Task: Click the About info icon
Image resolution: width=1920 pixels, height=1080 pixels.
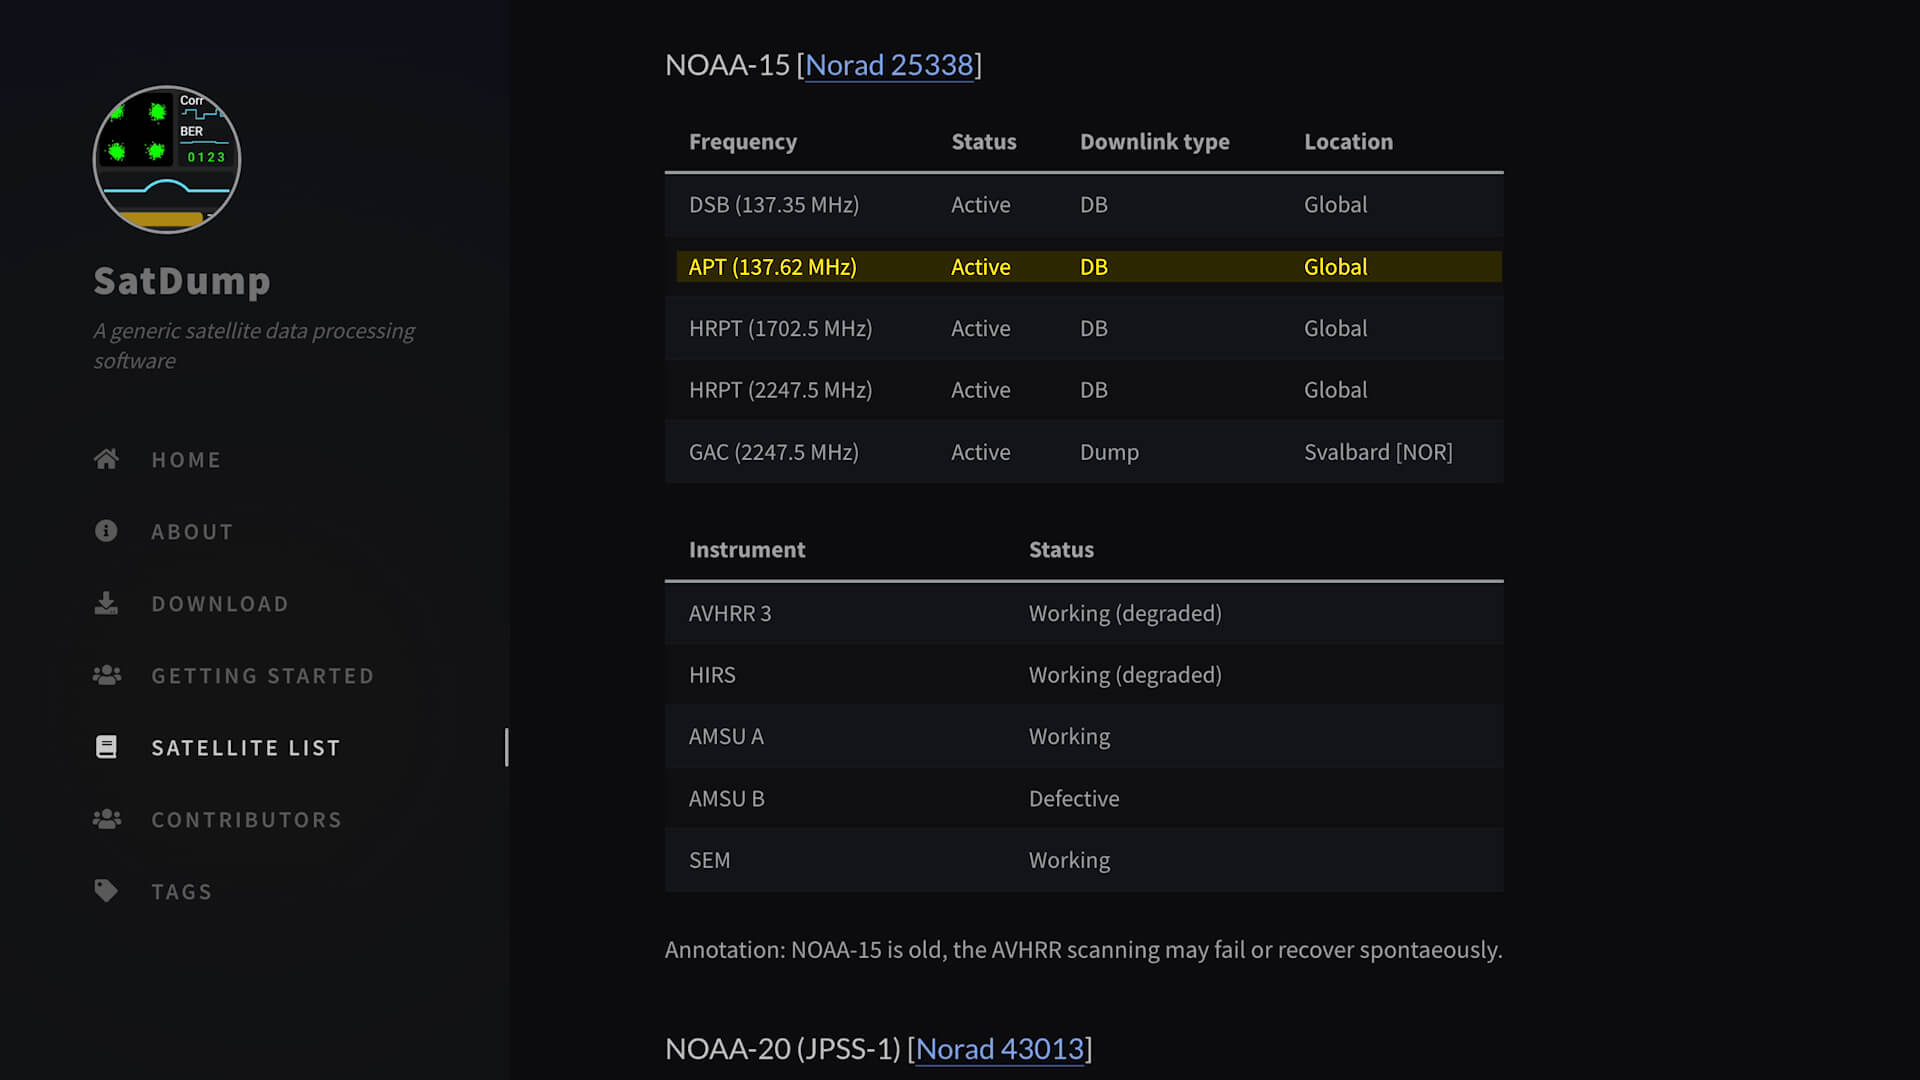Action: pos(106,531)
